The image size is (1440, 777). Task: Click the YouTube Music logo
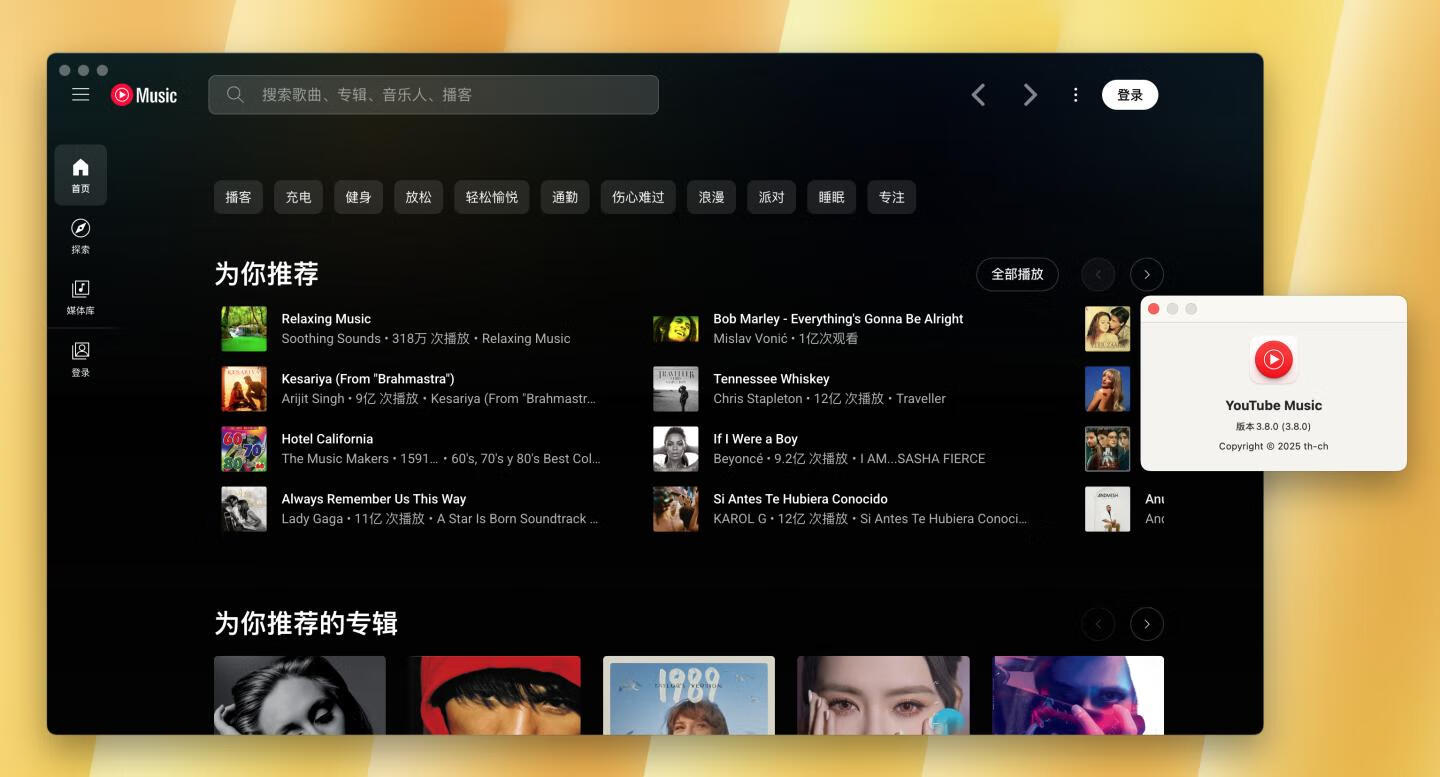144,95
